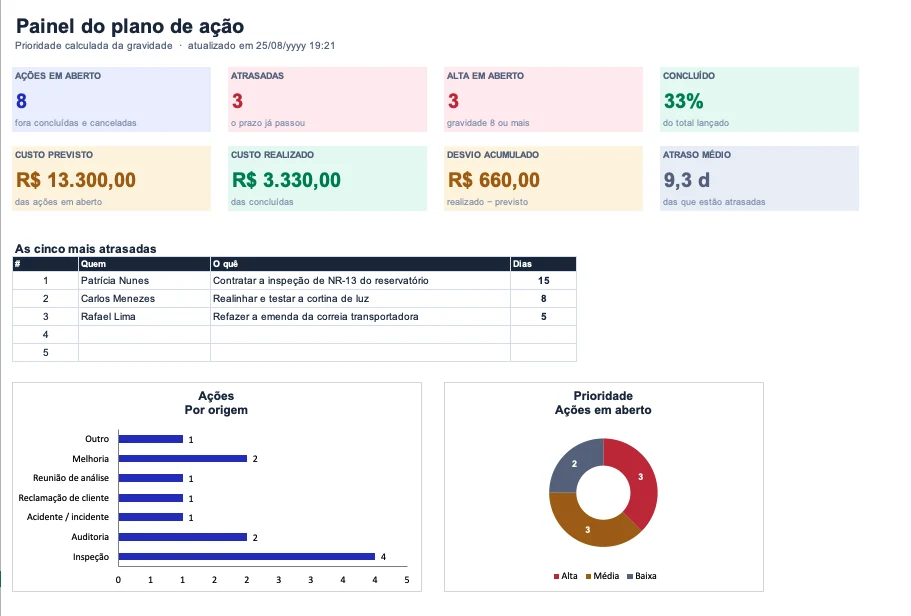Select 'Realinhar e testar a cortina de luz' cell

click(x=360, y=299)
